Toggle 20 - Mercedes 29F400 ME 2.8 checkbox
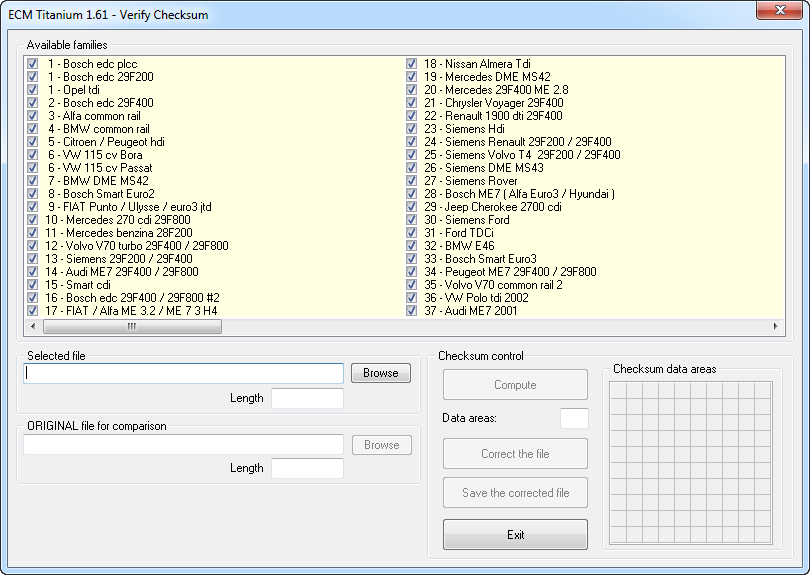 [x=412, y=89]
